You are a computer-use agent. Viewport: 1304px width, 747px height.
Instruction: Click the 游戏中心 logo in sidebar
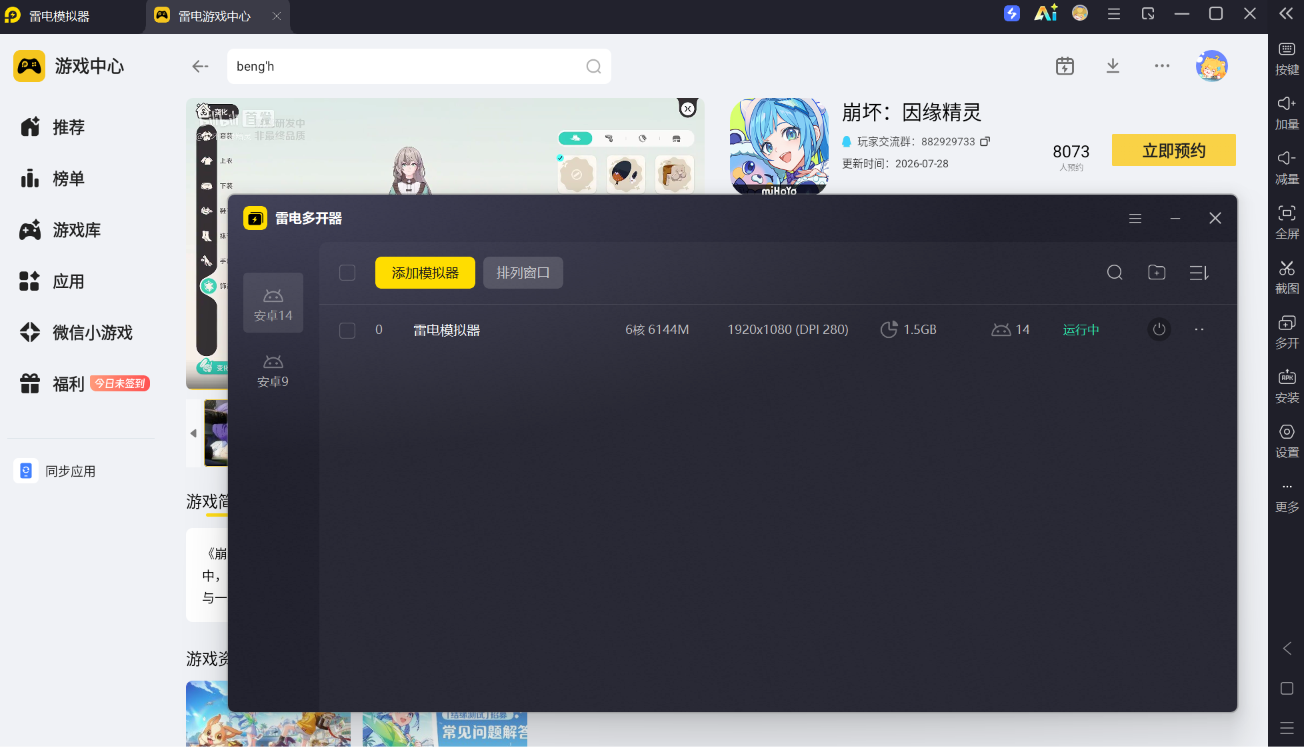tap(29, 66)
